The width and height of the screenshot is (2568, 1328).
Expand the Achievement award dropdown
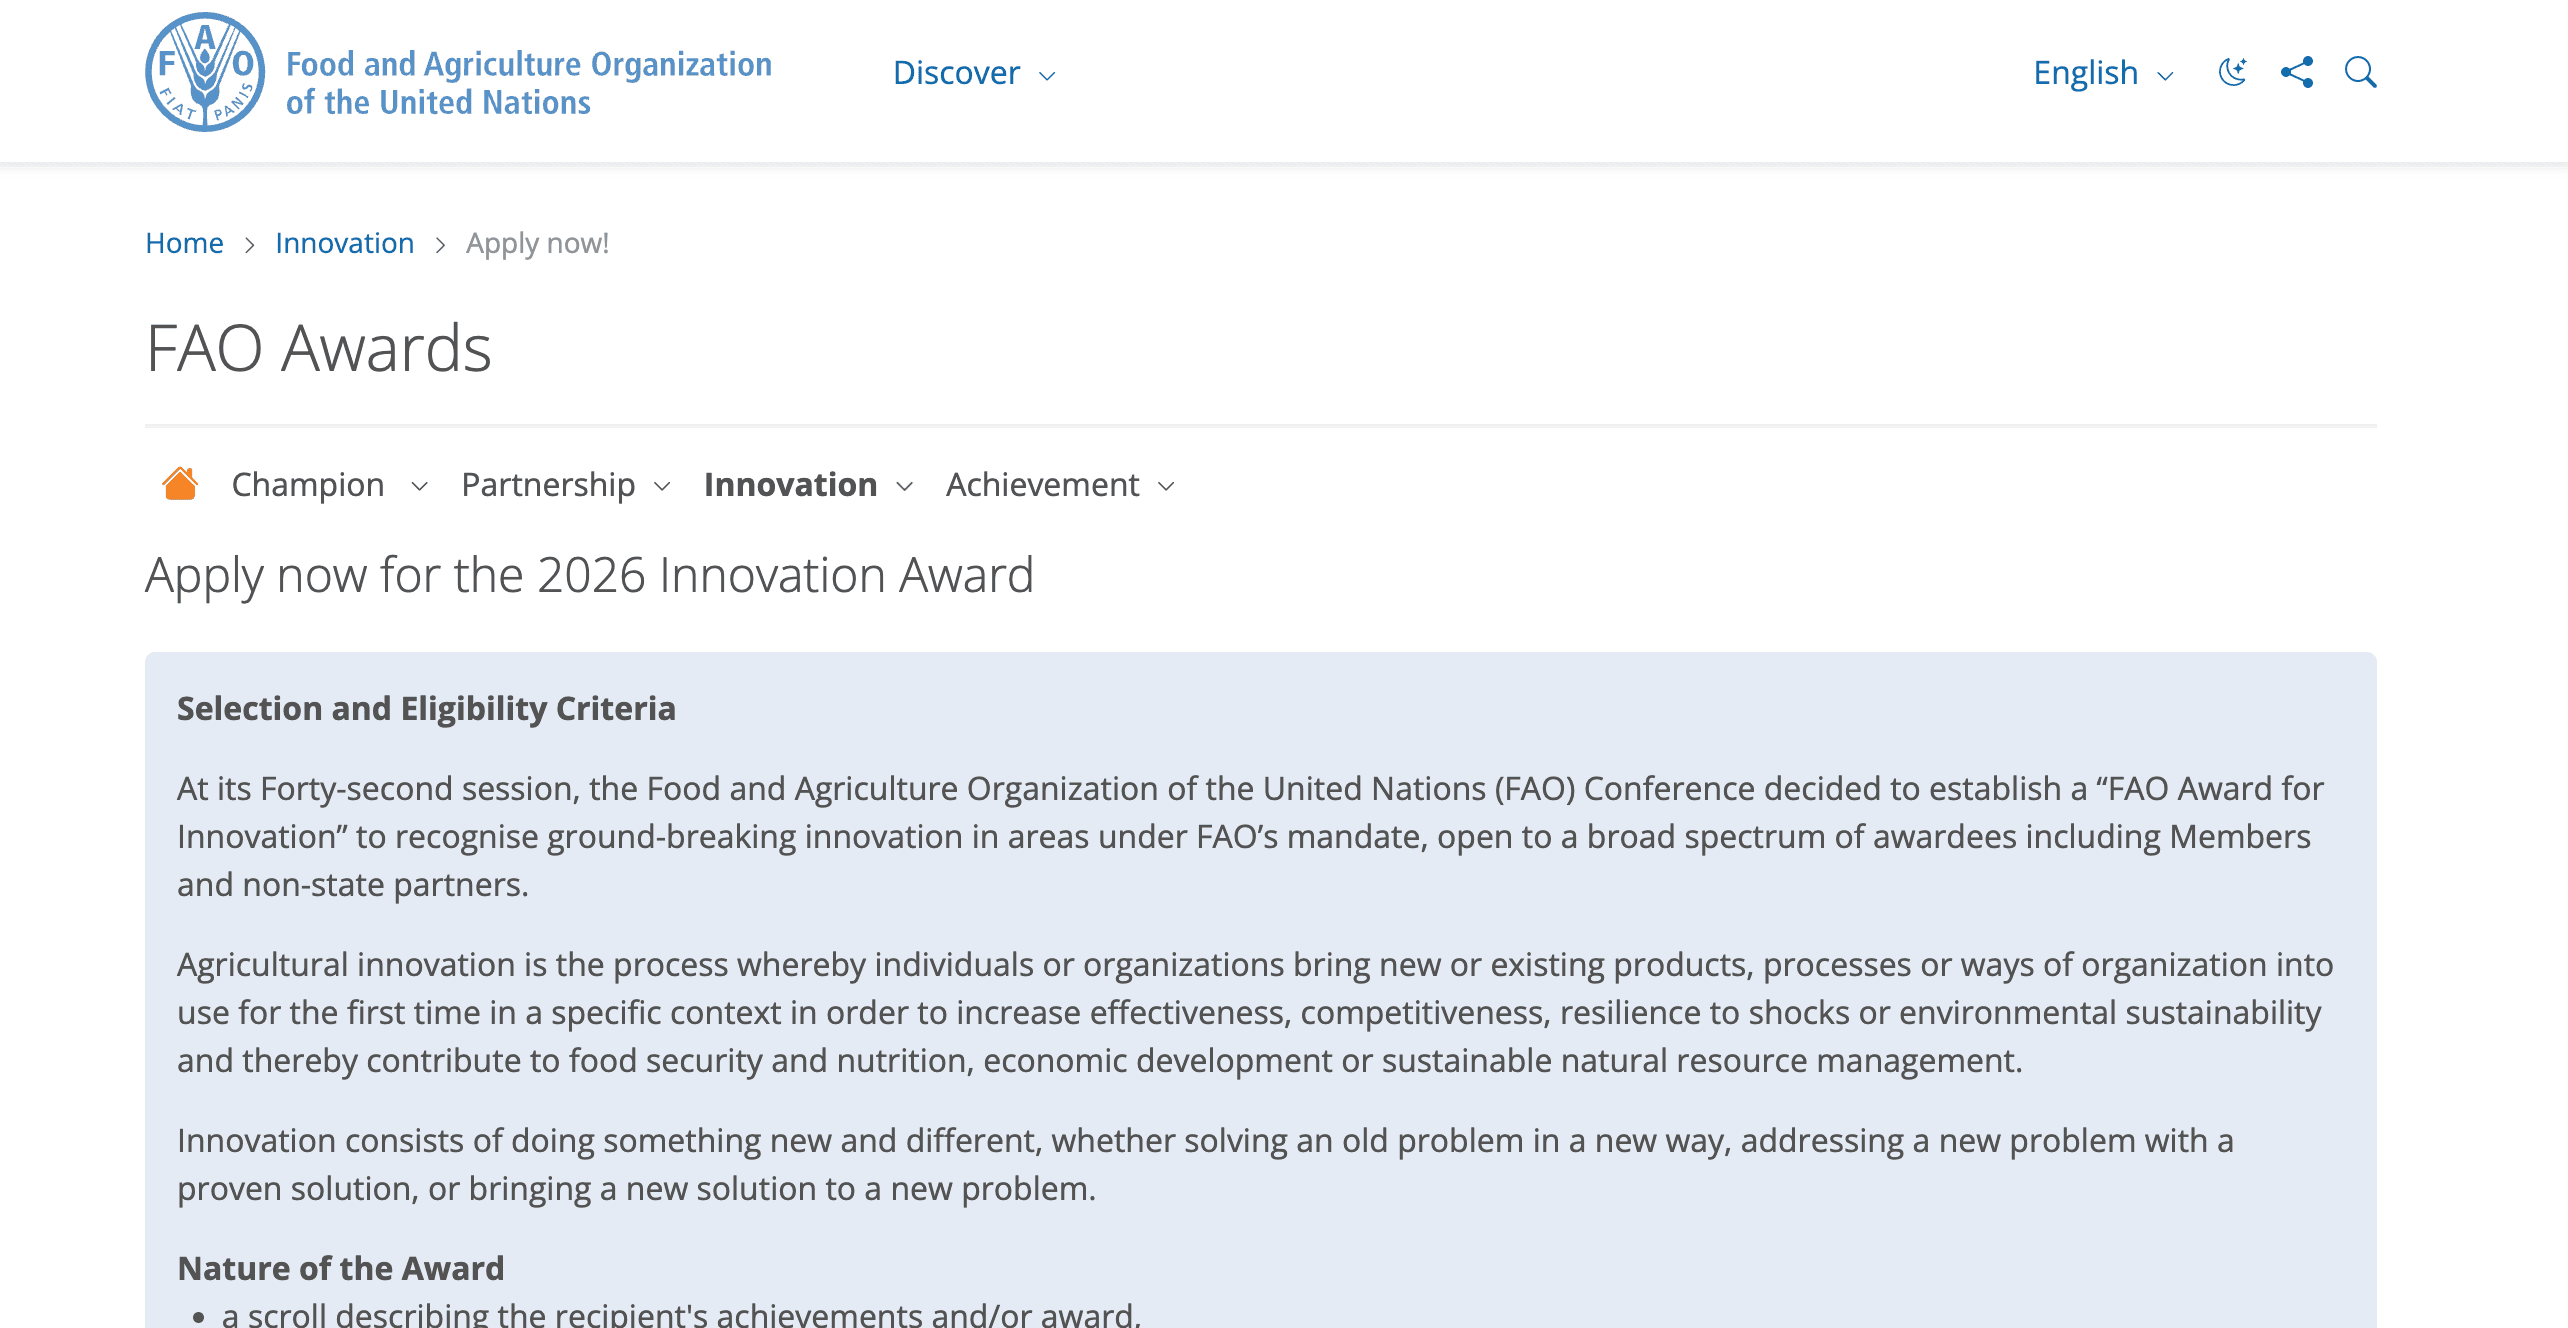(x=1167, y=487)
